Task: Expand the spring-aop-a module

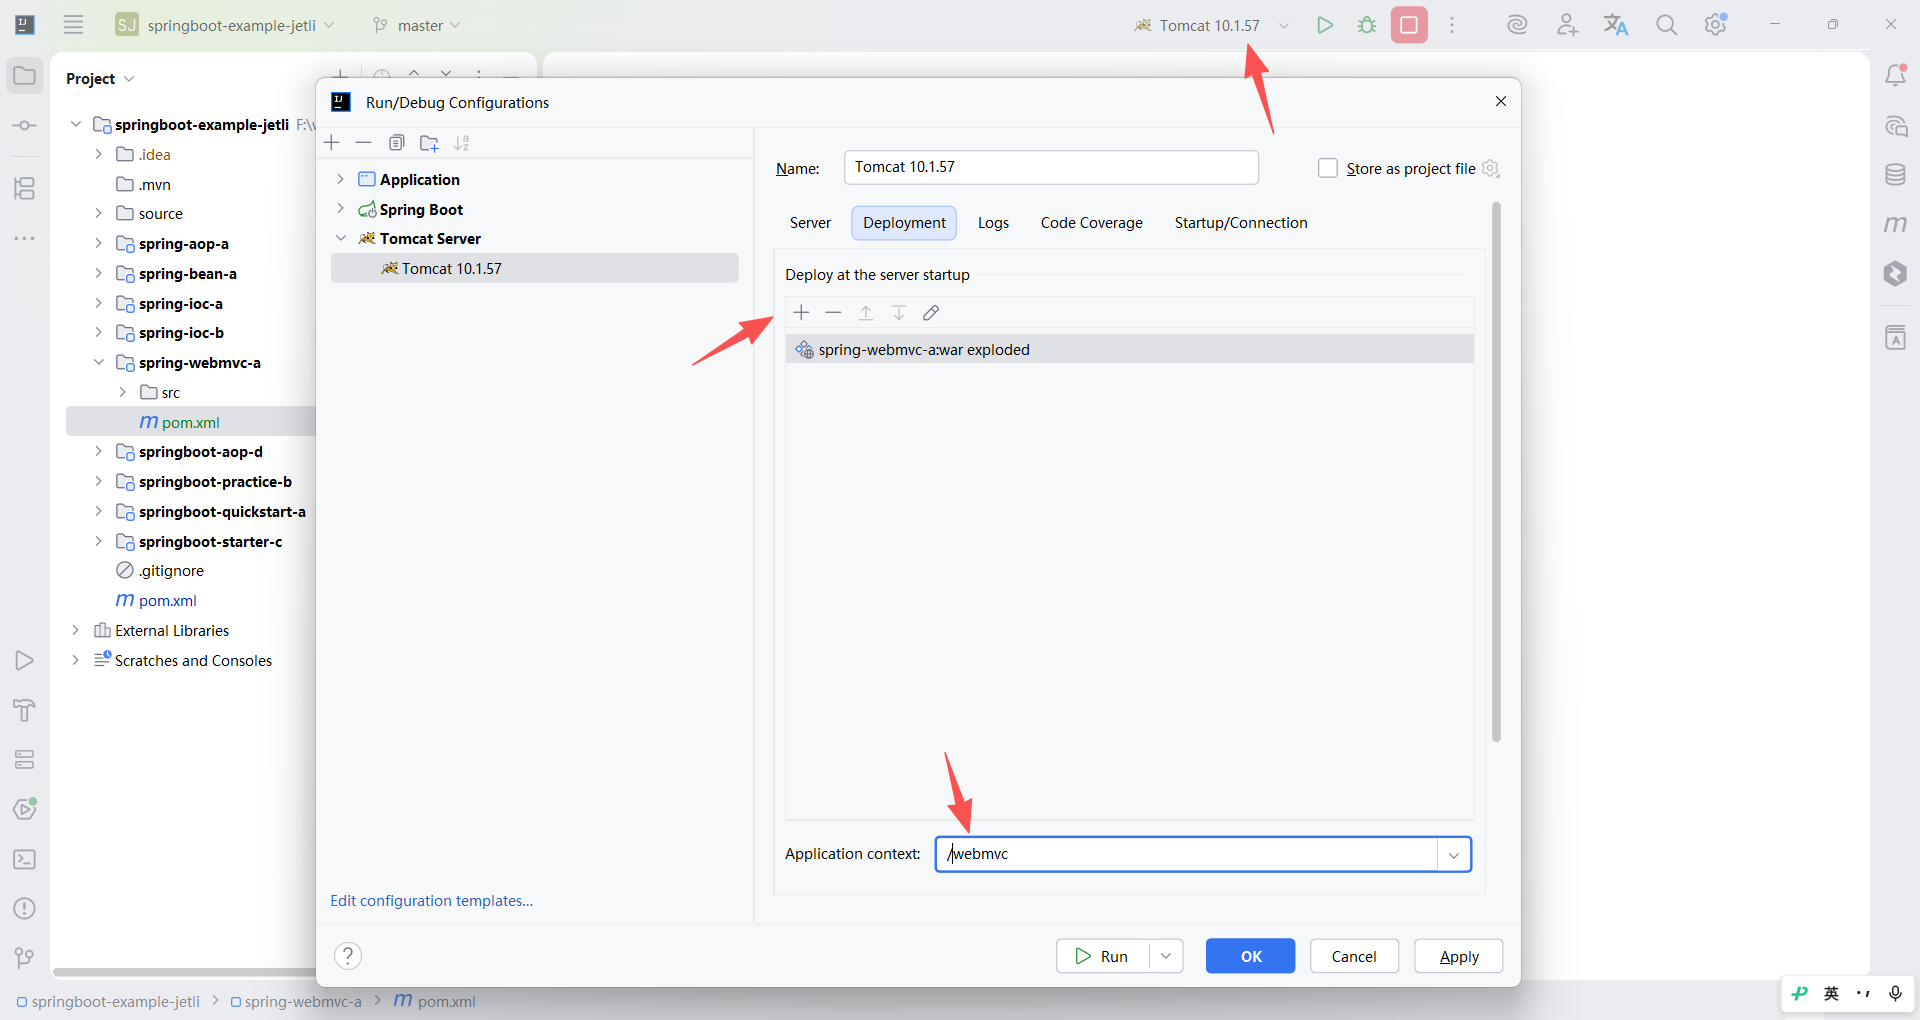Action: tap(98, 243)
